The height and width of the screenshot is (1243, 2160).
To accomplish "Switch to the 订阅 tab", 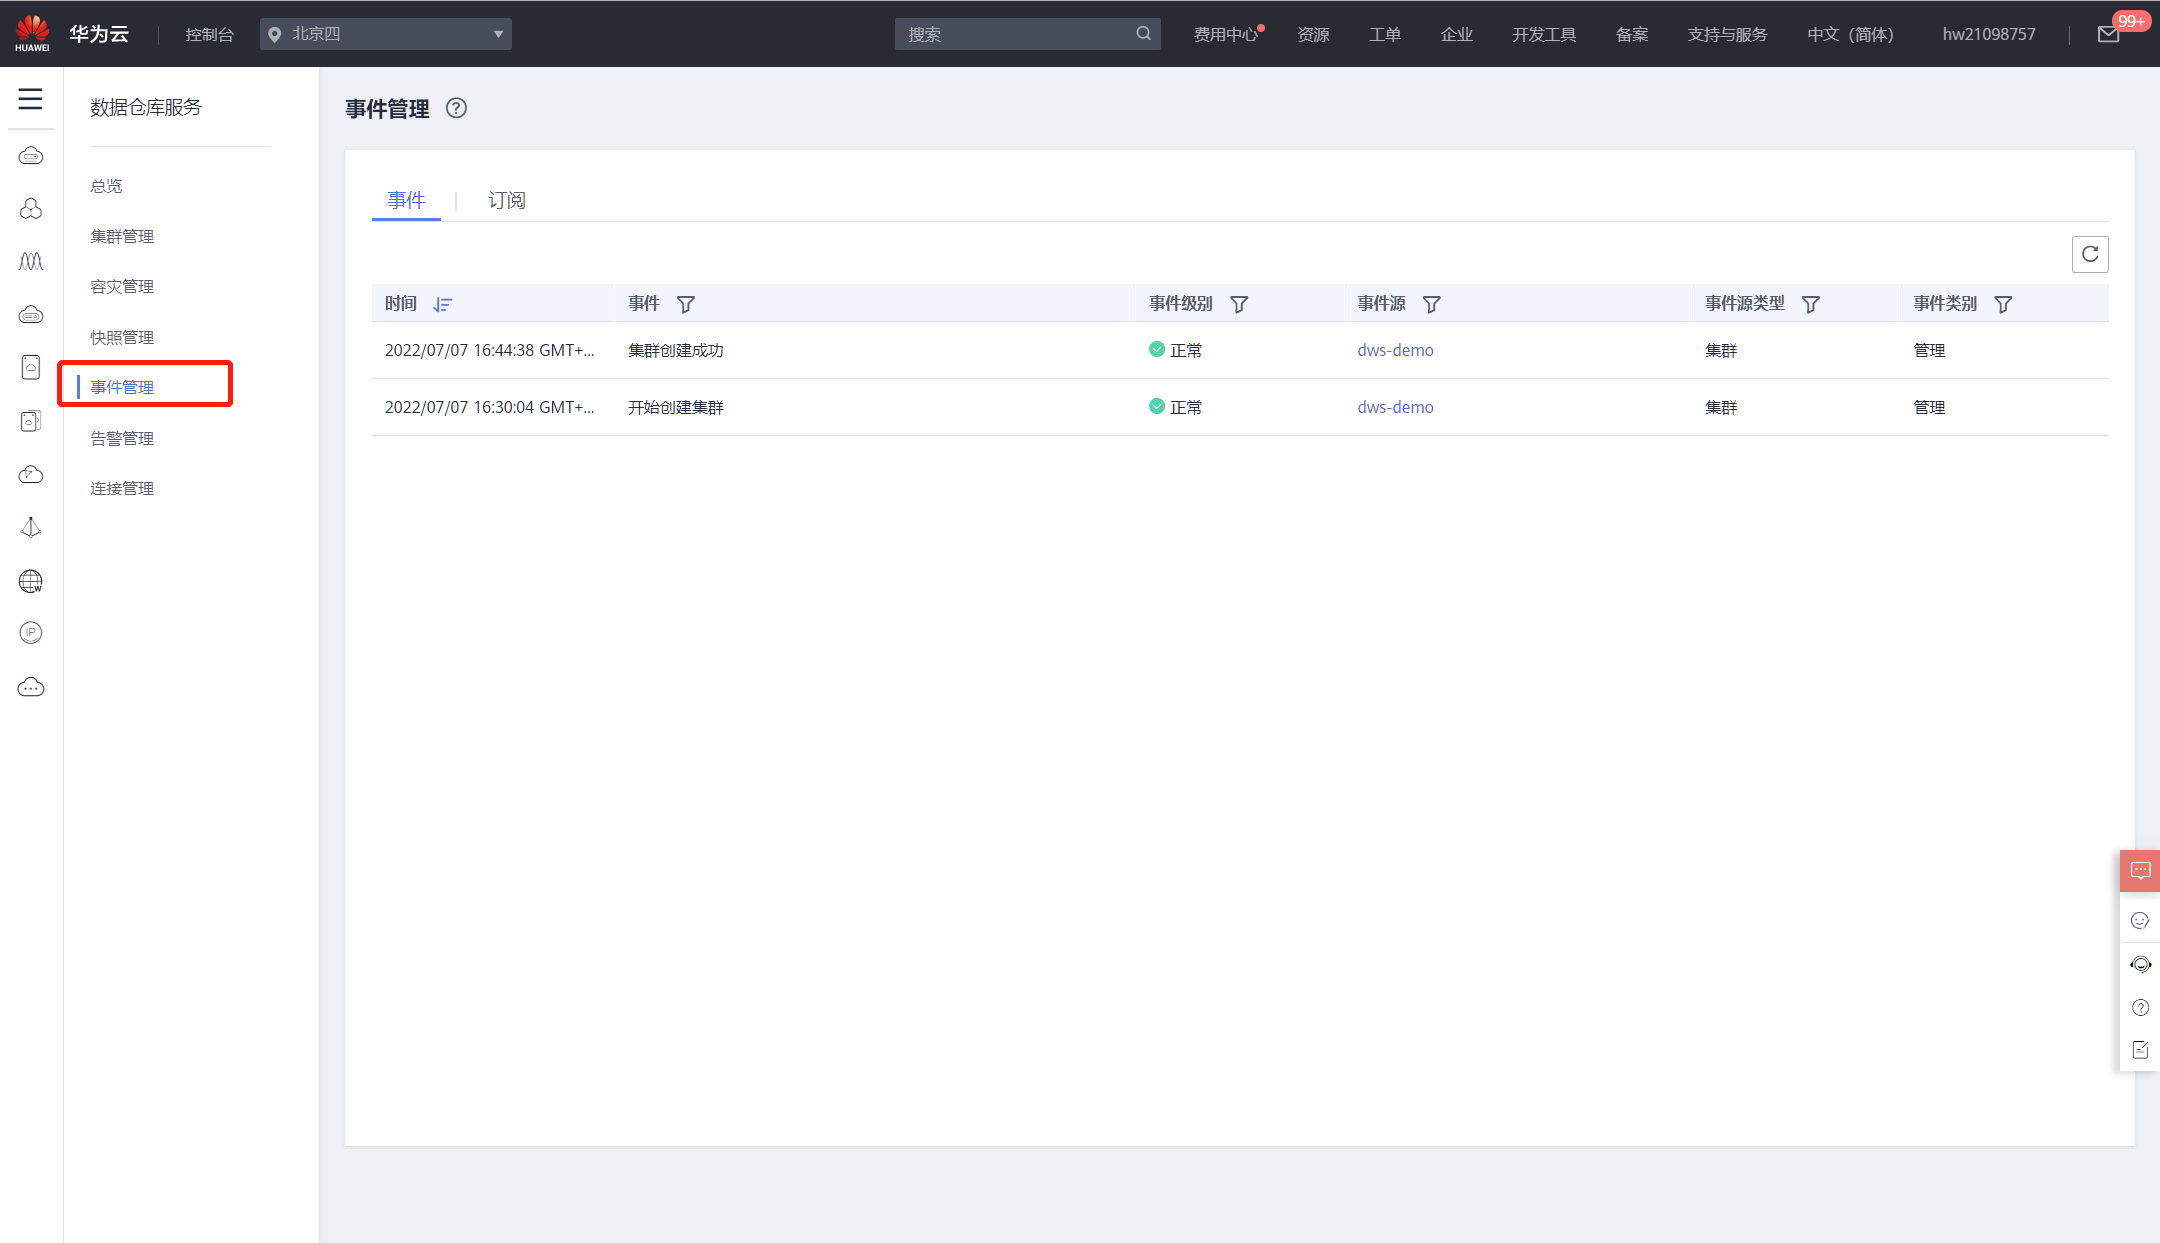I will point(506,200).
